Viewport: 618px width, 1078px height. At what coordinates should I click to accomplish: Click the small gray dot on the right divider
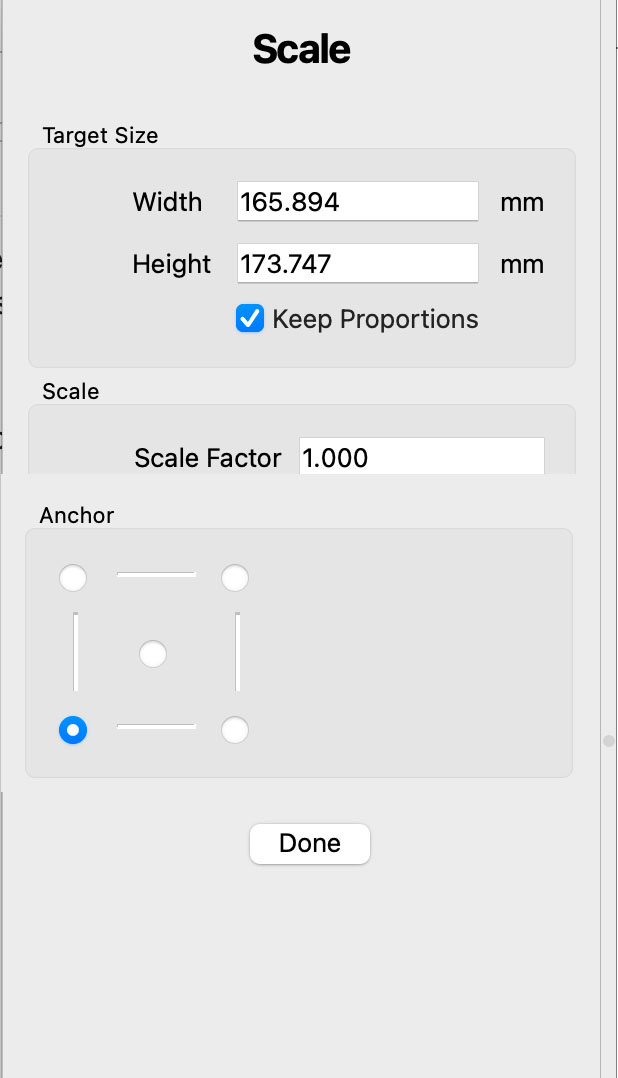pyautogui.click(x=608, y=741)
